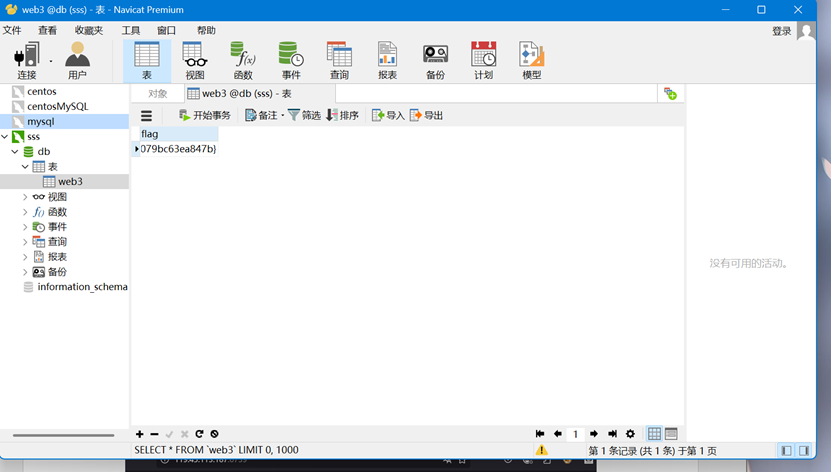Image resolution: width=831 pixels, height=472 pixels.
Task: Collapse the sss connection tree node
Action: pos(5,137)
